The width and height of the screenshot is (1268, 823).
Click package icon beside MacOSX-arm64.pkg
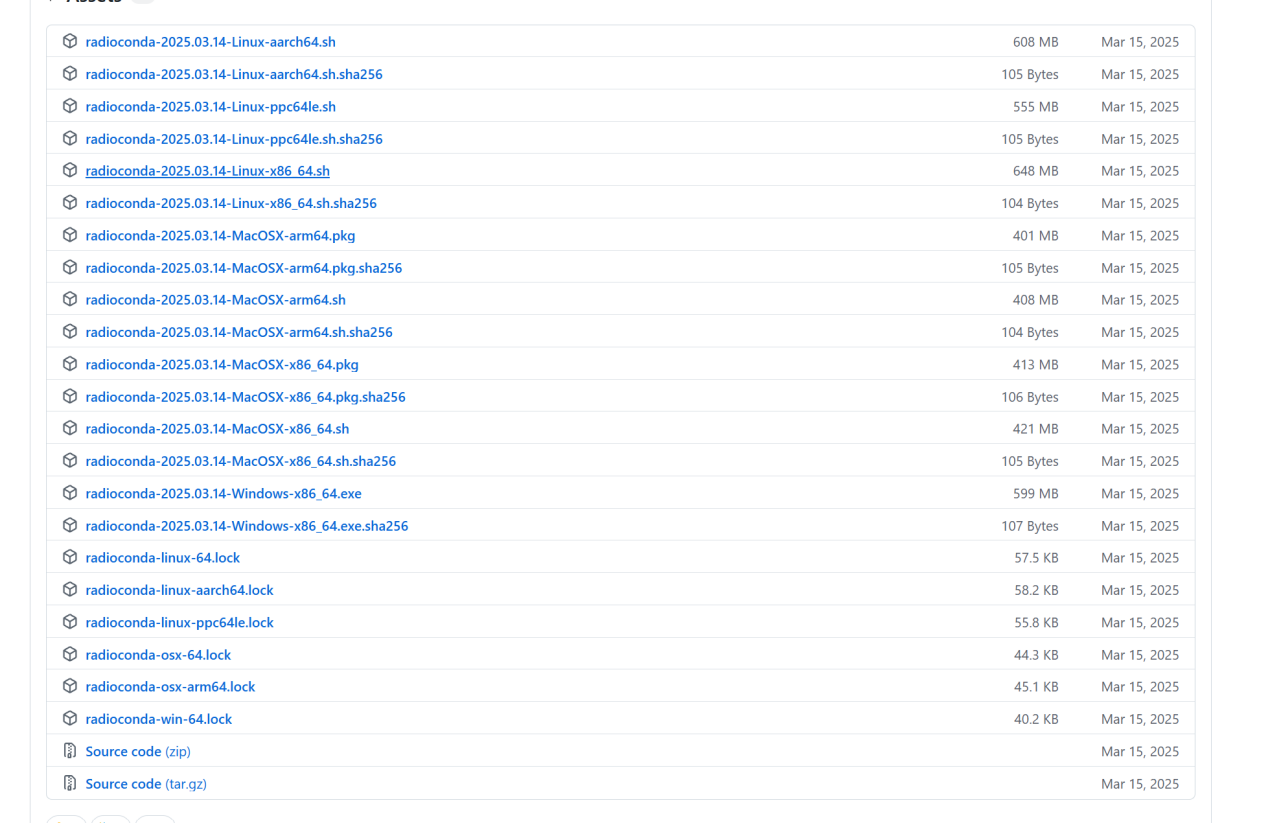click(70, 235)
